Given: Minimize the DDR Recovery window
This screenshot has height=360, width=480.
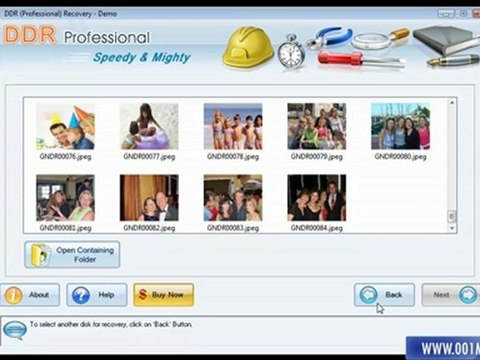Looking at the screenshot, I should coord(446,14).
